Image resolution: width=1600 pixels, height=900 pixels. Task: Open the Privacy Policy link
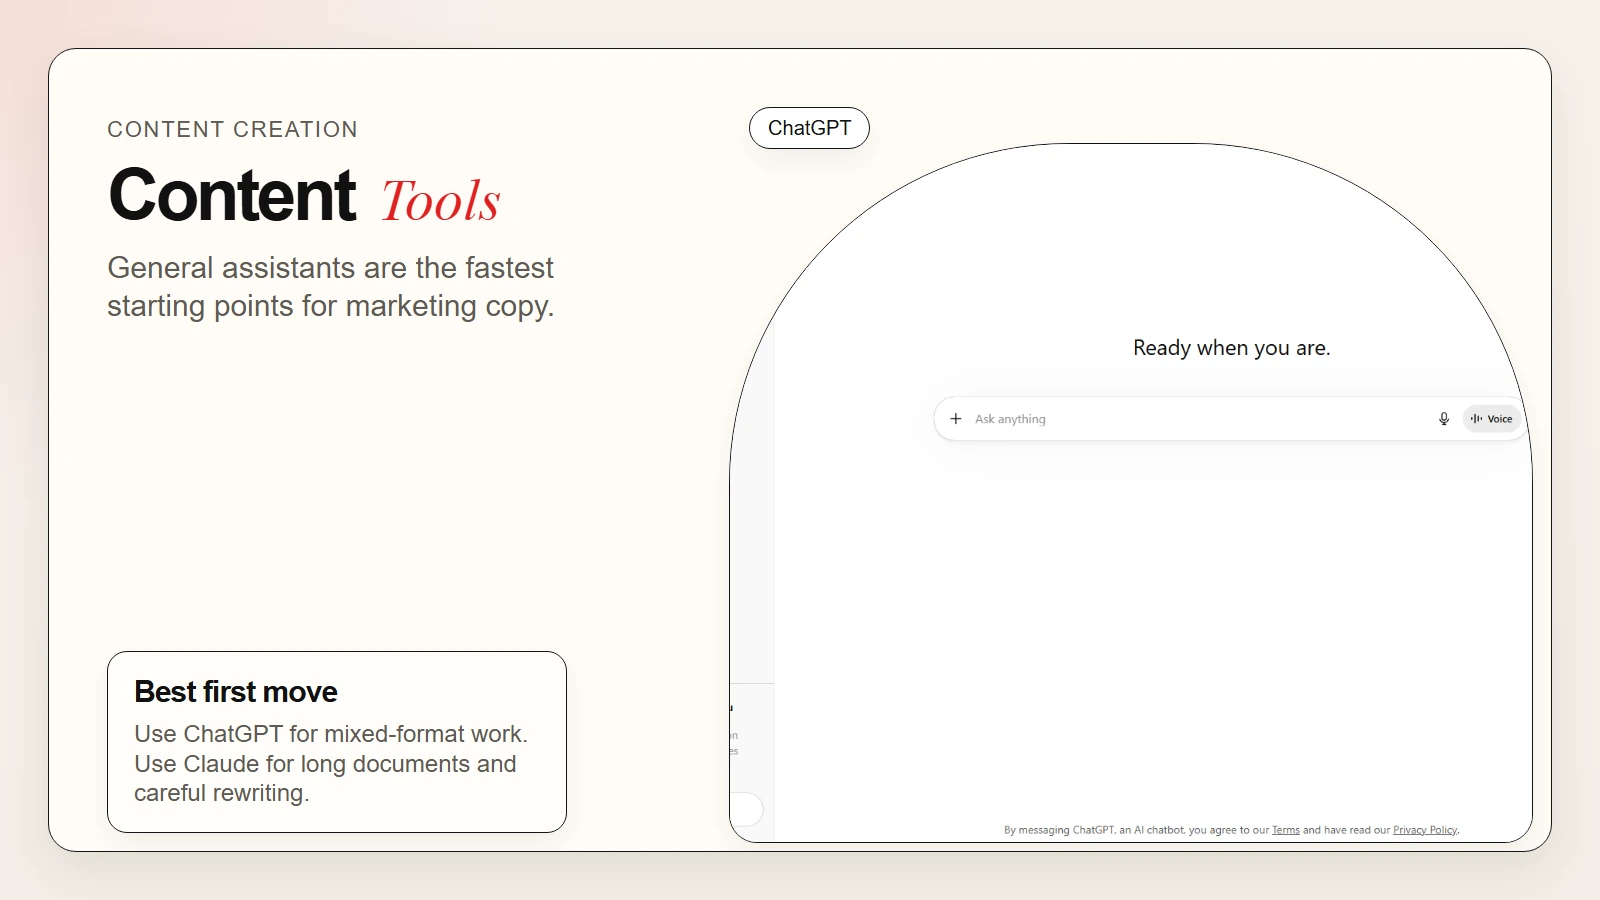point(1425,830)
